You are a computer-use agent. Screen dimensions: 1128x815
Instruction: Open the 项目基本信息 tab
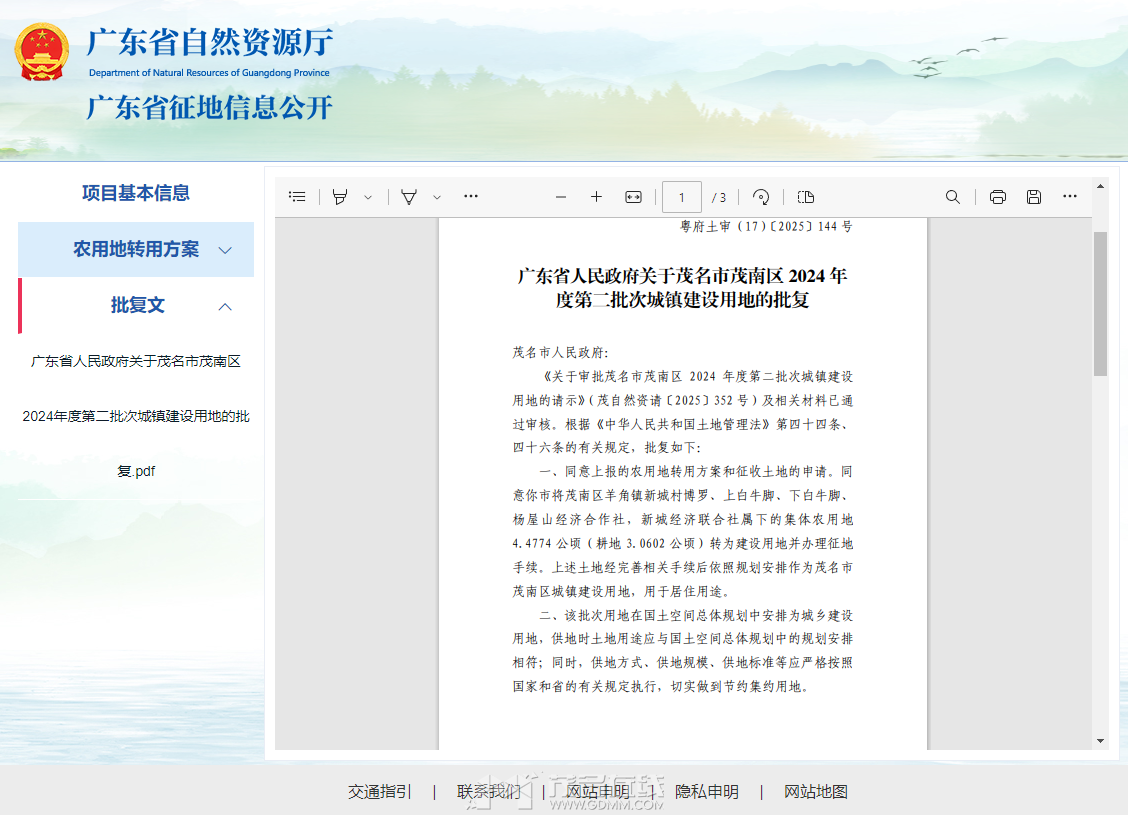point(136,193)
